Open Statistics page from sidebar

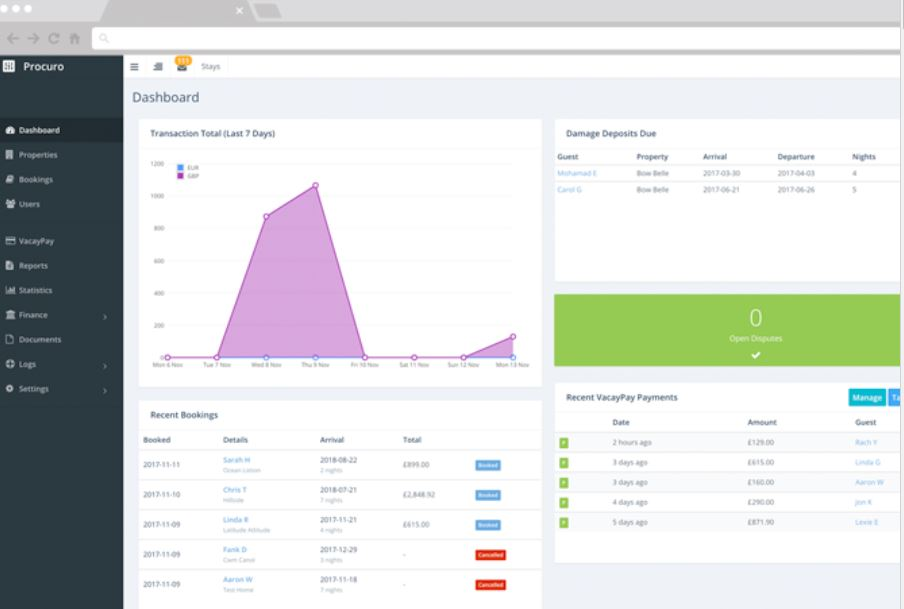(x=29, y=290)
